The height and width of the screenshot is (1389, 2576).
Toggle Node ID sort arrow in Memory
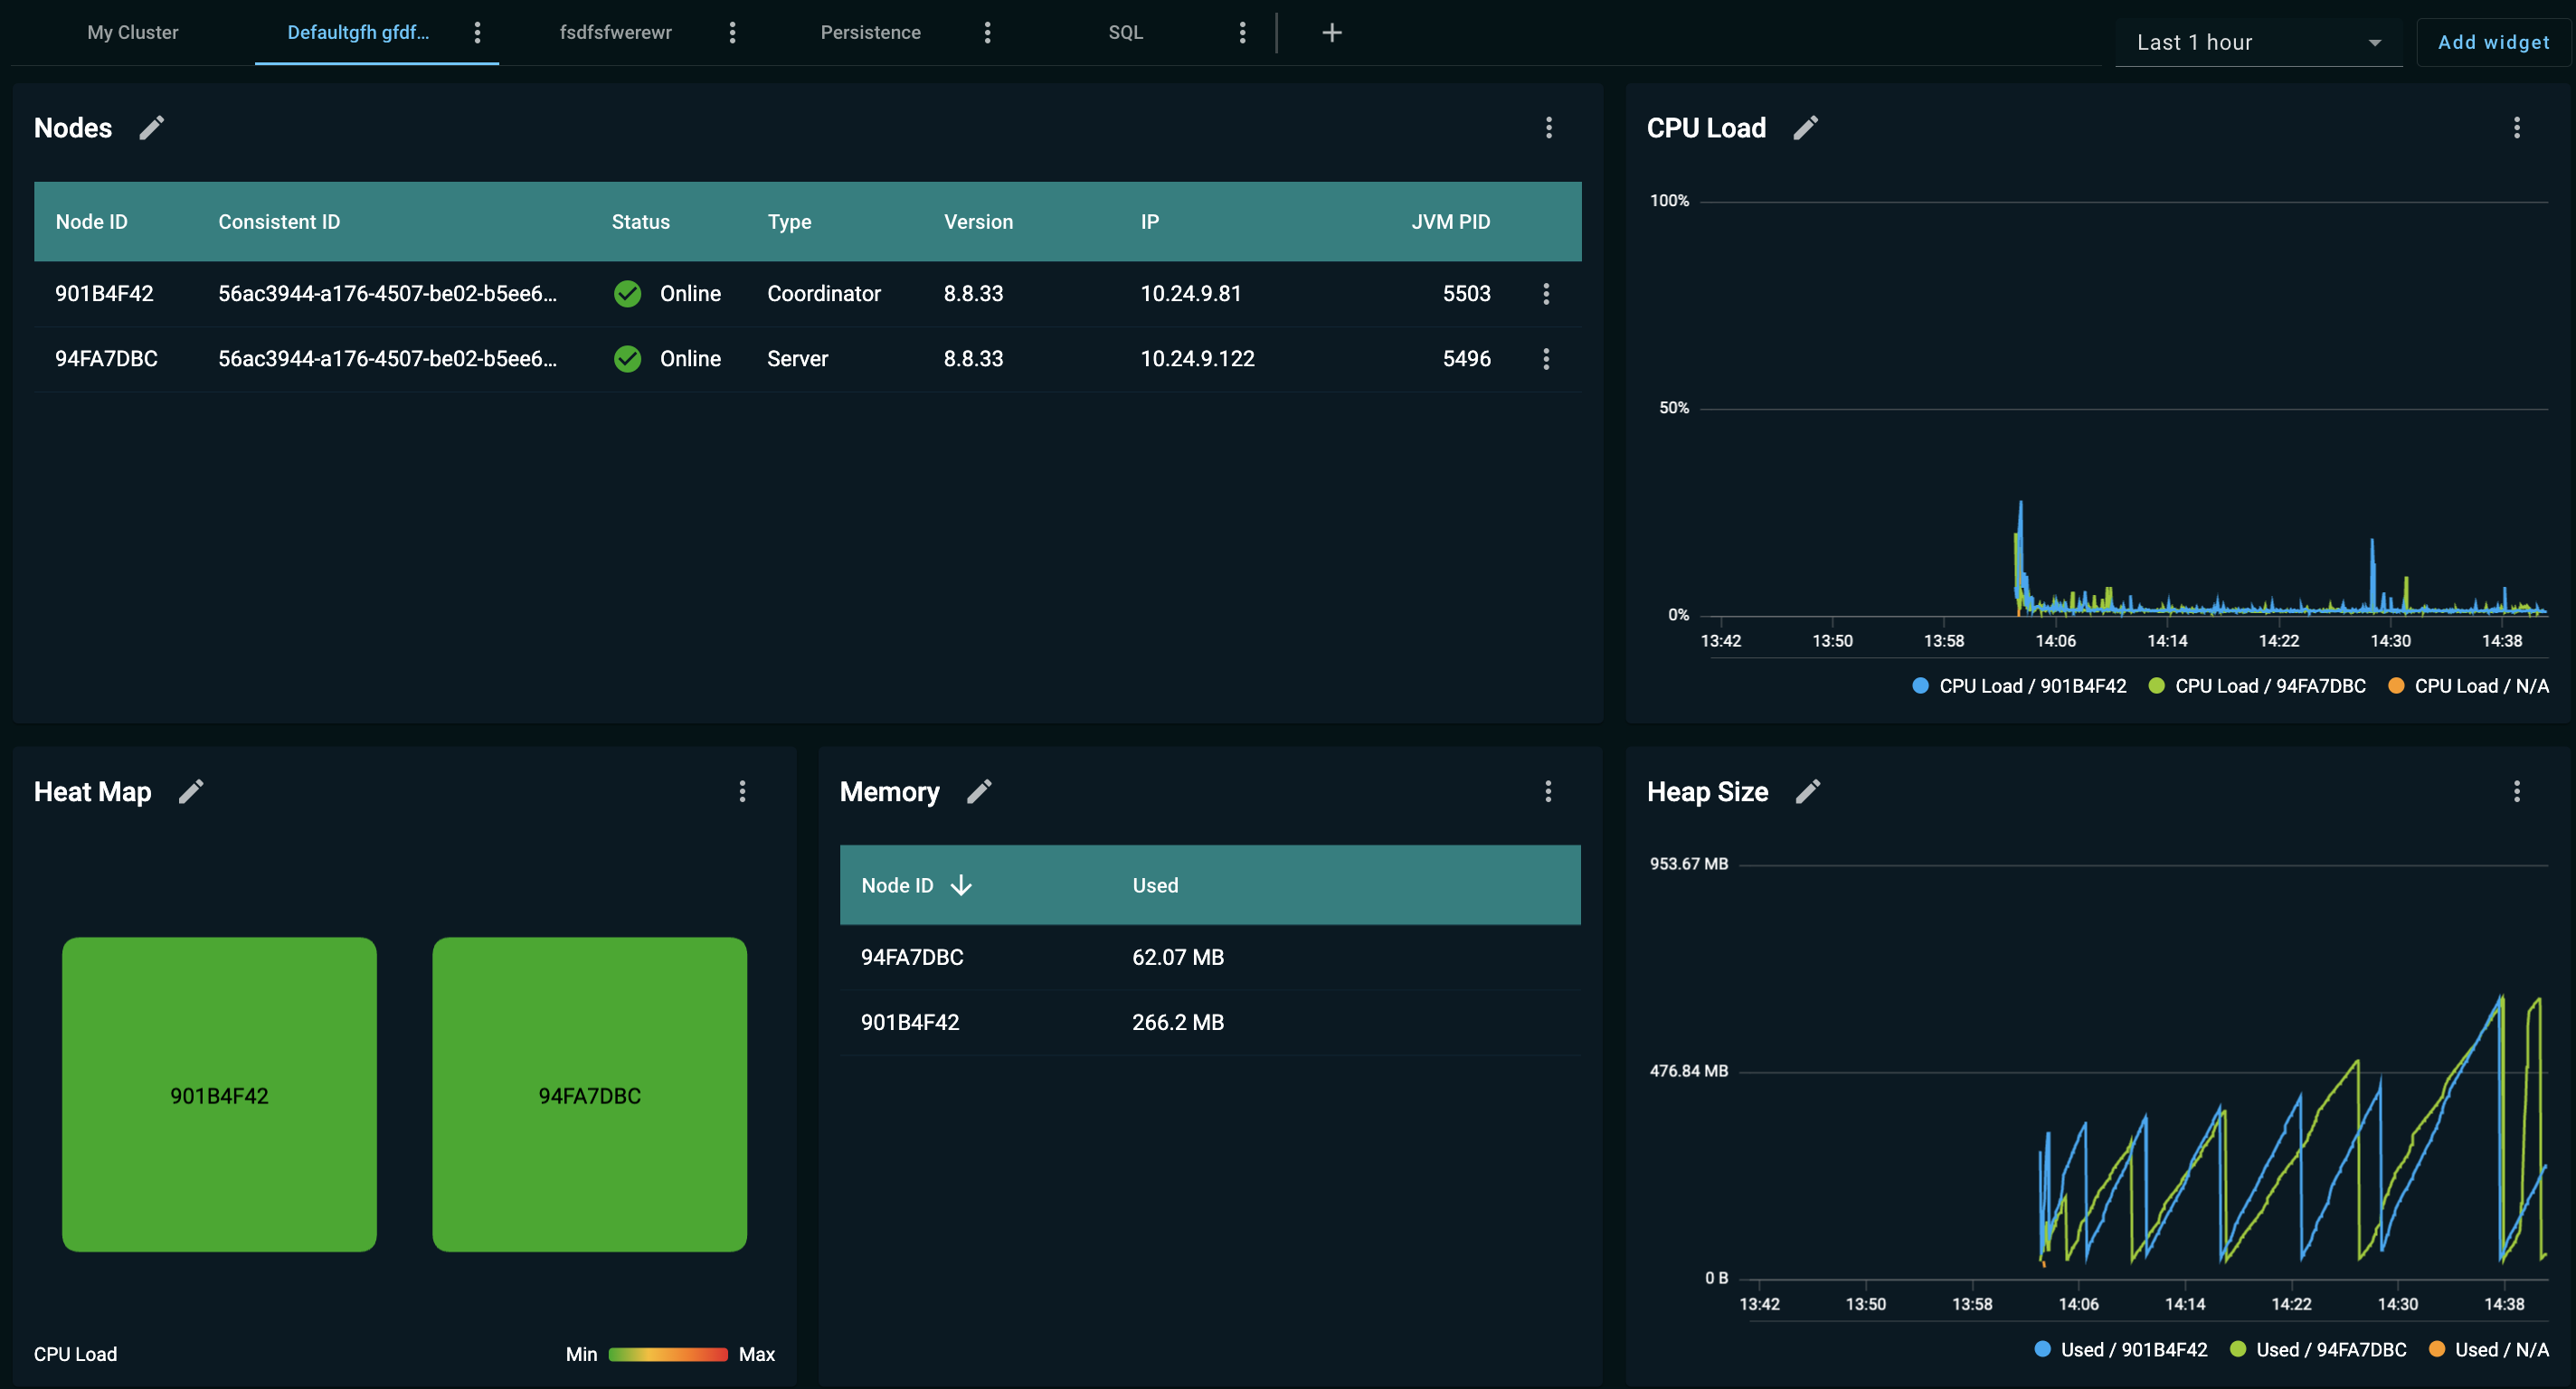pos(961,886)
